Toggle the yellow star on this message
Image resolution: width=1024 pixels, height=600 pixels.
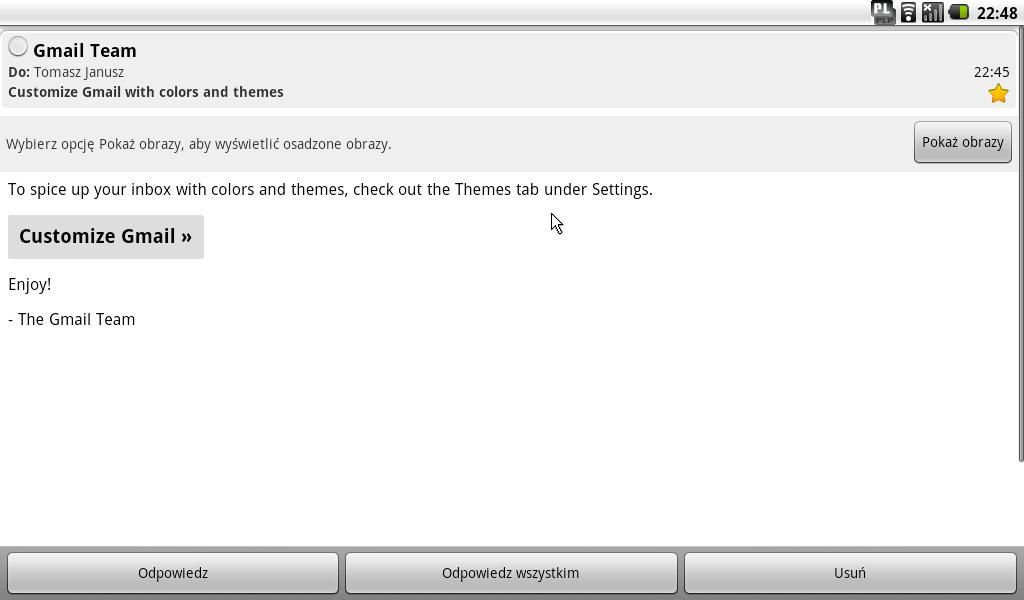pos(998,93)
